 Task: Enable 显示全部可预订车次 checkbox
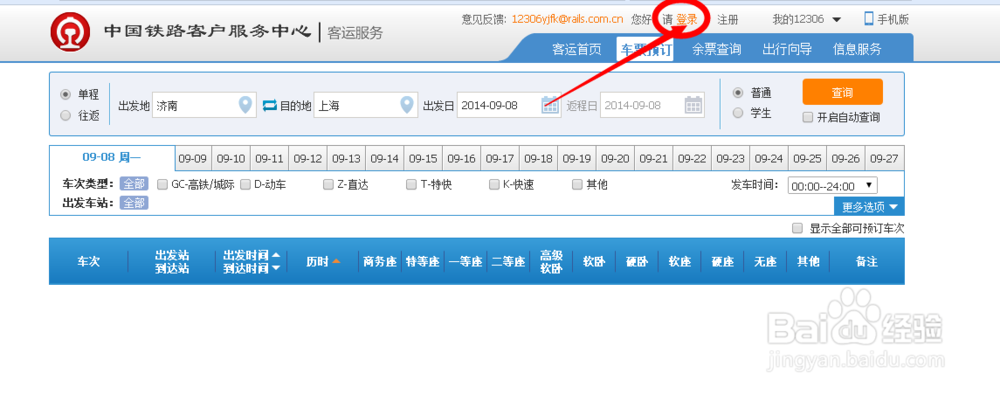tap(797, 228)
